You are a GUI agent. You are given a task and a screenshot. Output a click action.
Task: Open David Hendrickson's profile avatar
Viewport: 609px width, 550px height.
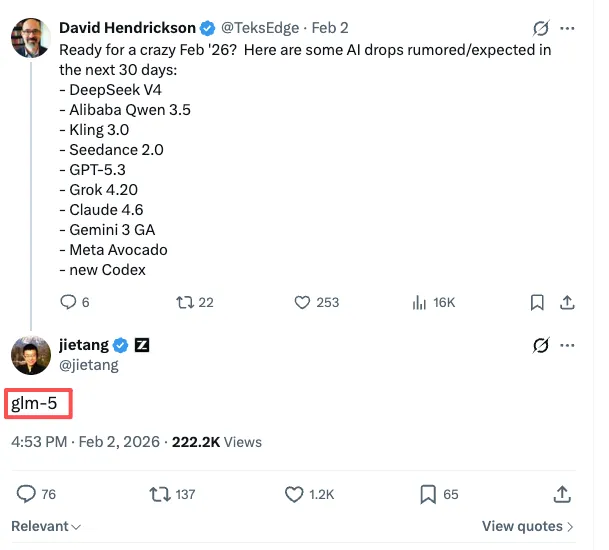[x=30, y=38]
